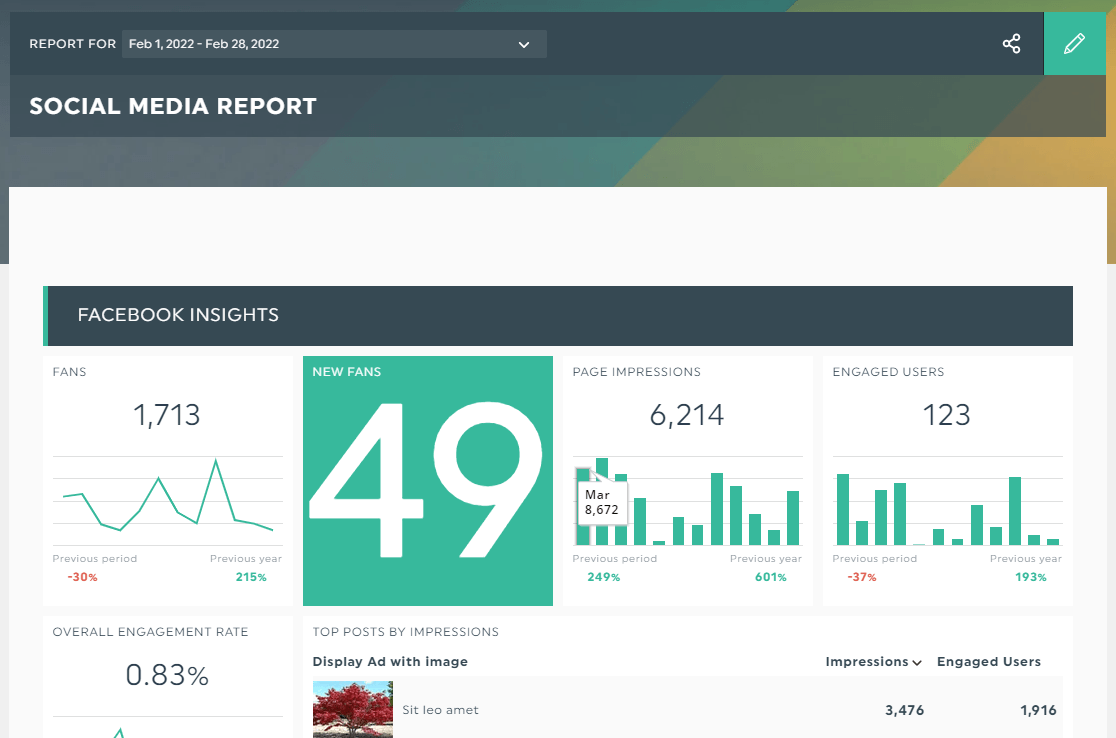Click the Page Impressions 6,214 value
The image size is (1116, 738).
point(687,415)
